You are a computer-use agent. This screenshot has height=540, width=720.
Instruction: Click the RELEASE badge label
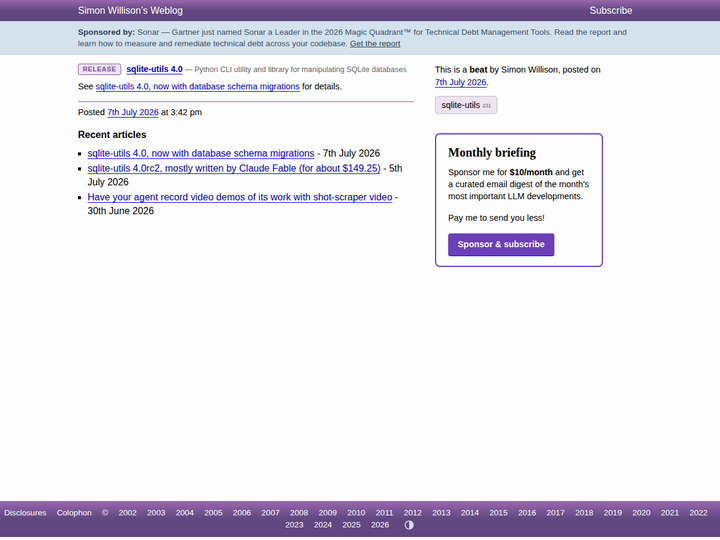100,69
